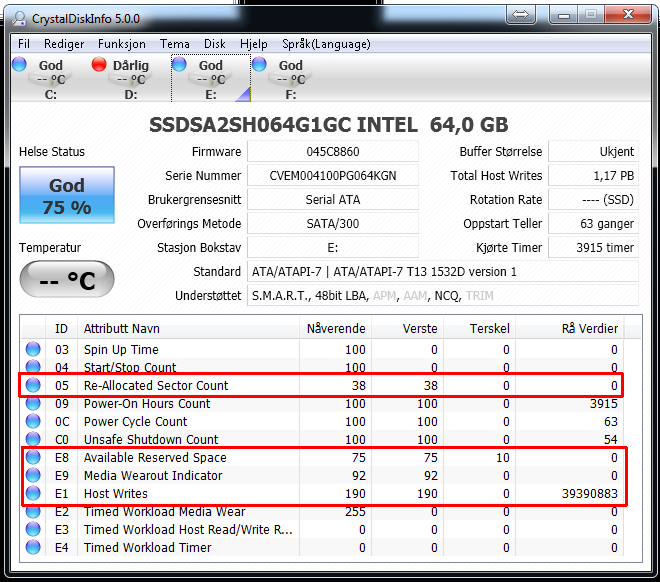
Task: Click the Nåverende column header
Action: click(x=335, y=328)
